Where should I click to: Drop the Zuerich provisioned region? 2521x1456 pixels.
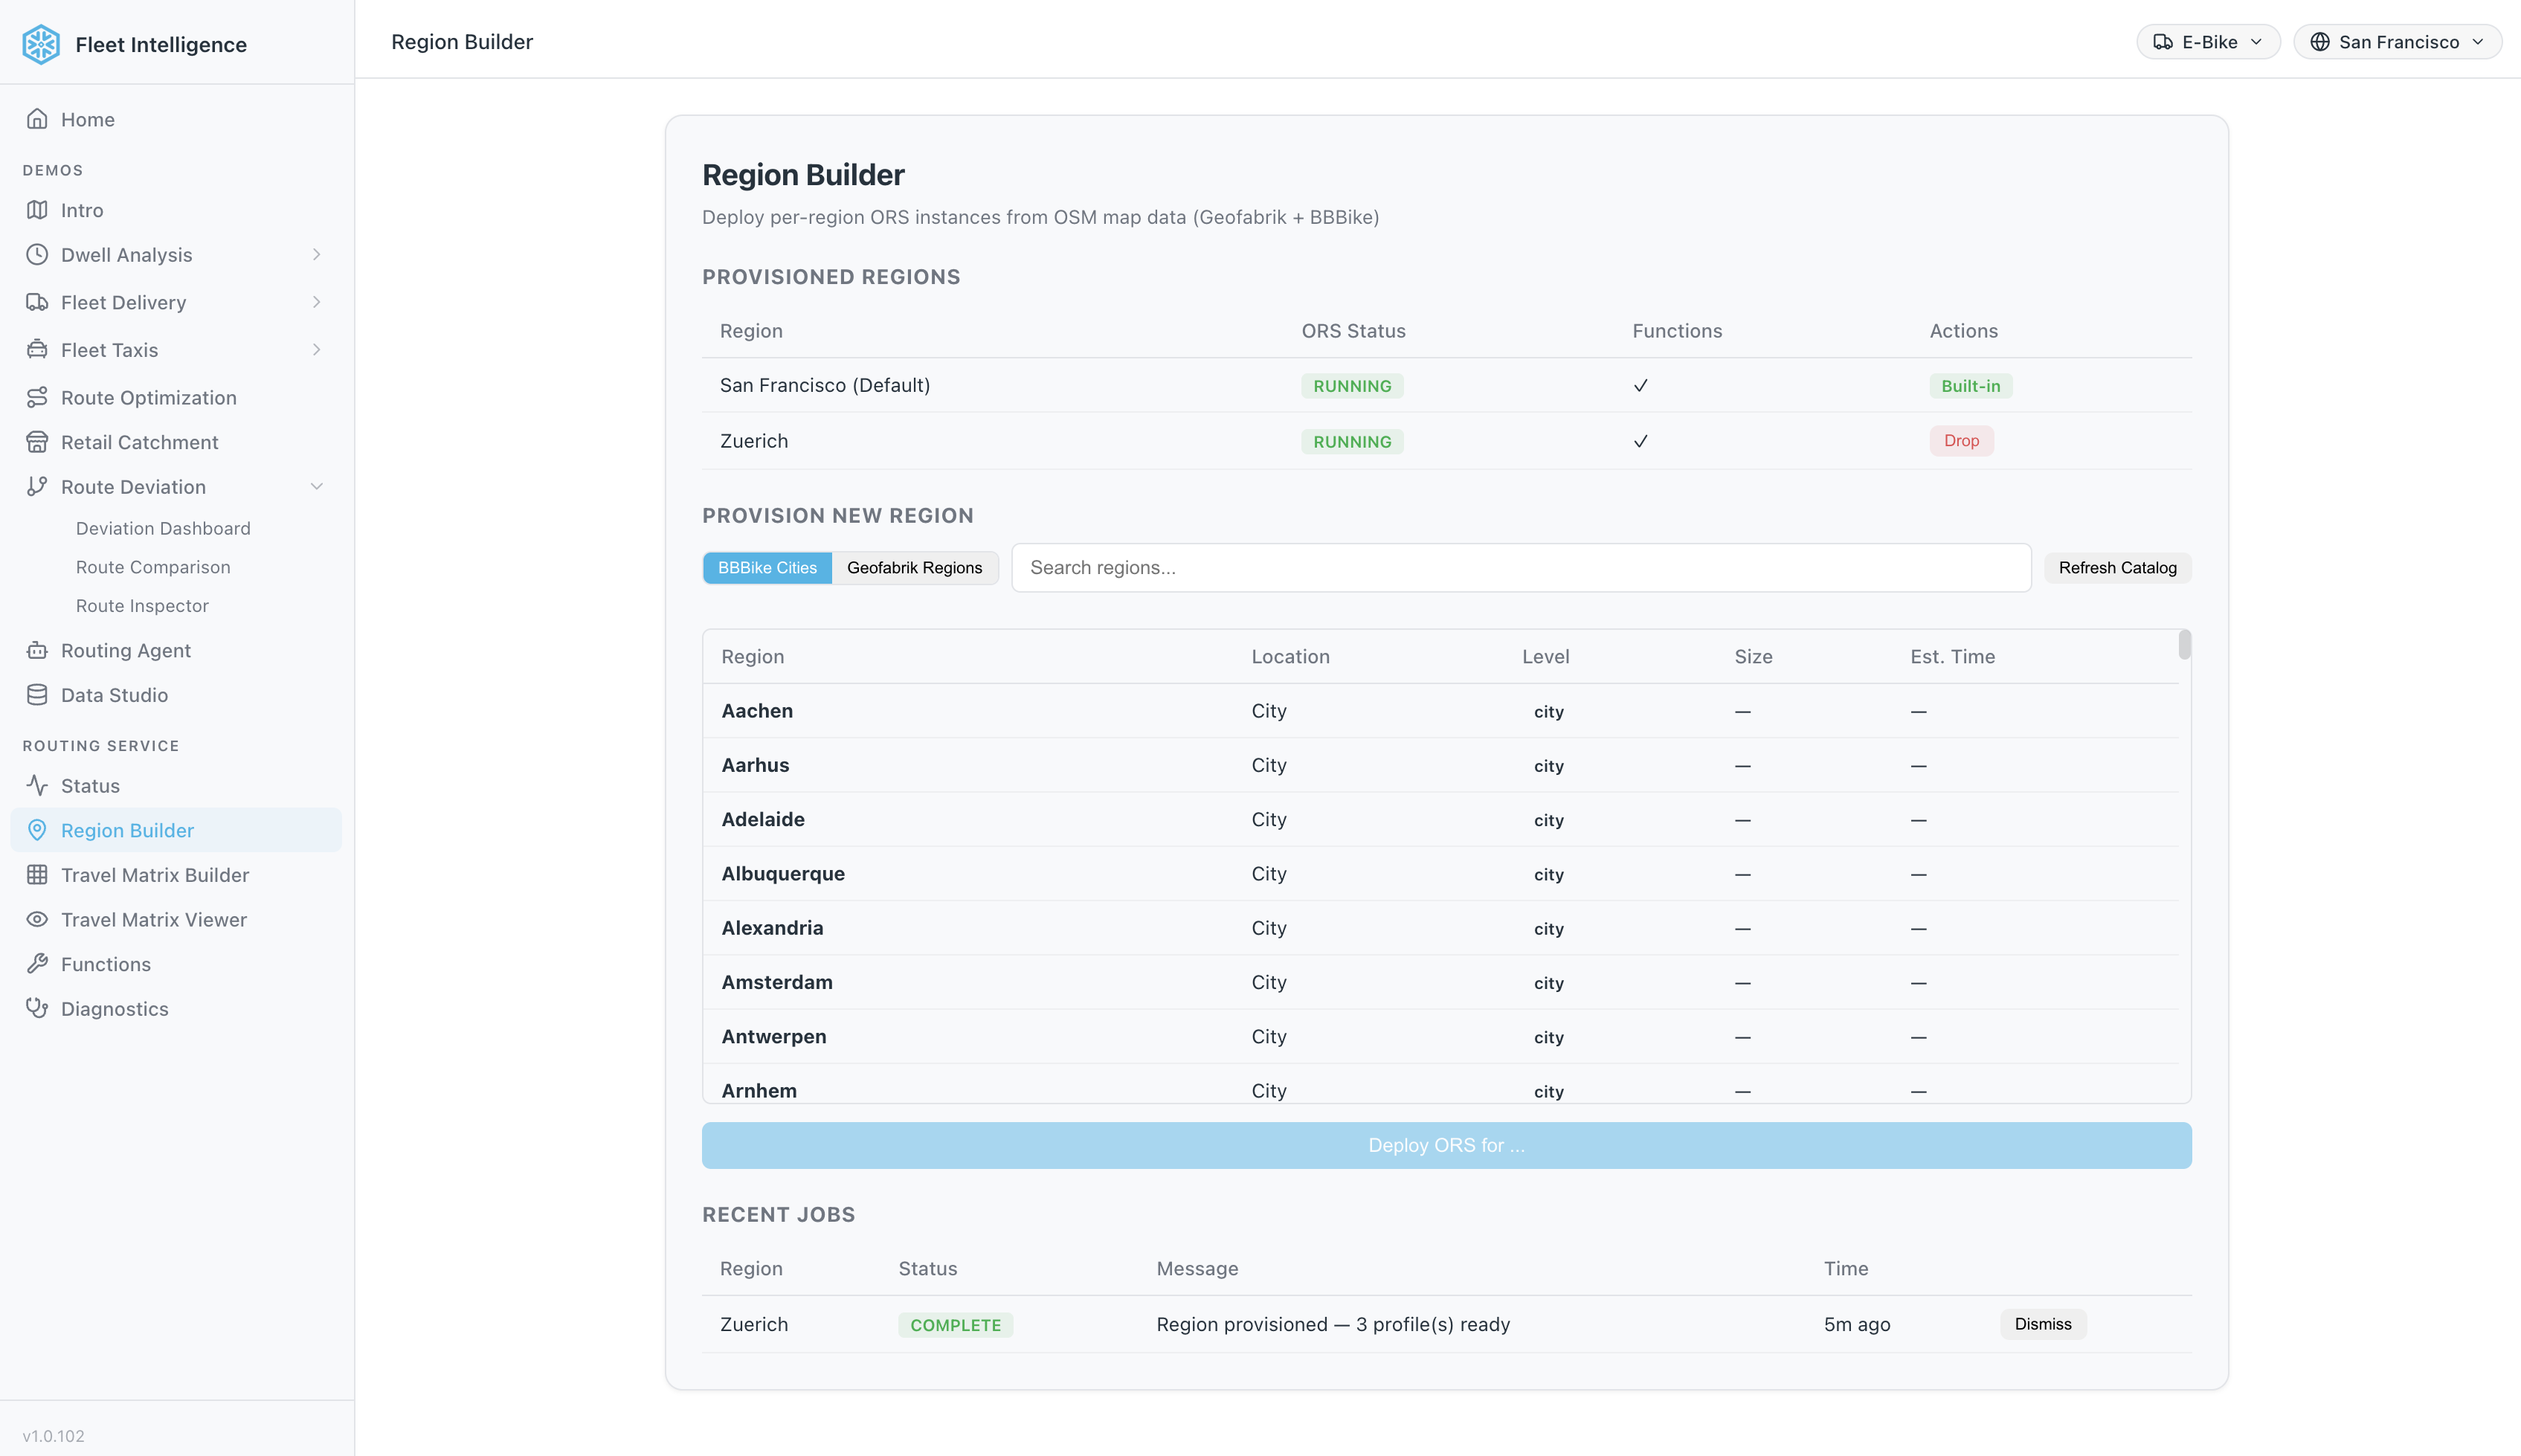pyautogui.click(x=1960, y=441)
